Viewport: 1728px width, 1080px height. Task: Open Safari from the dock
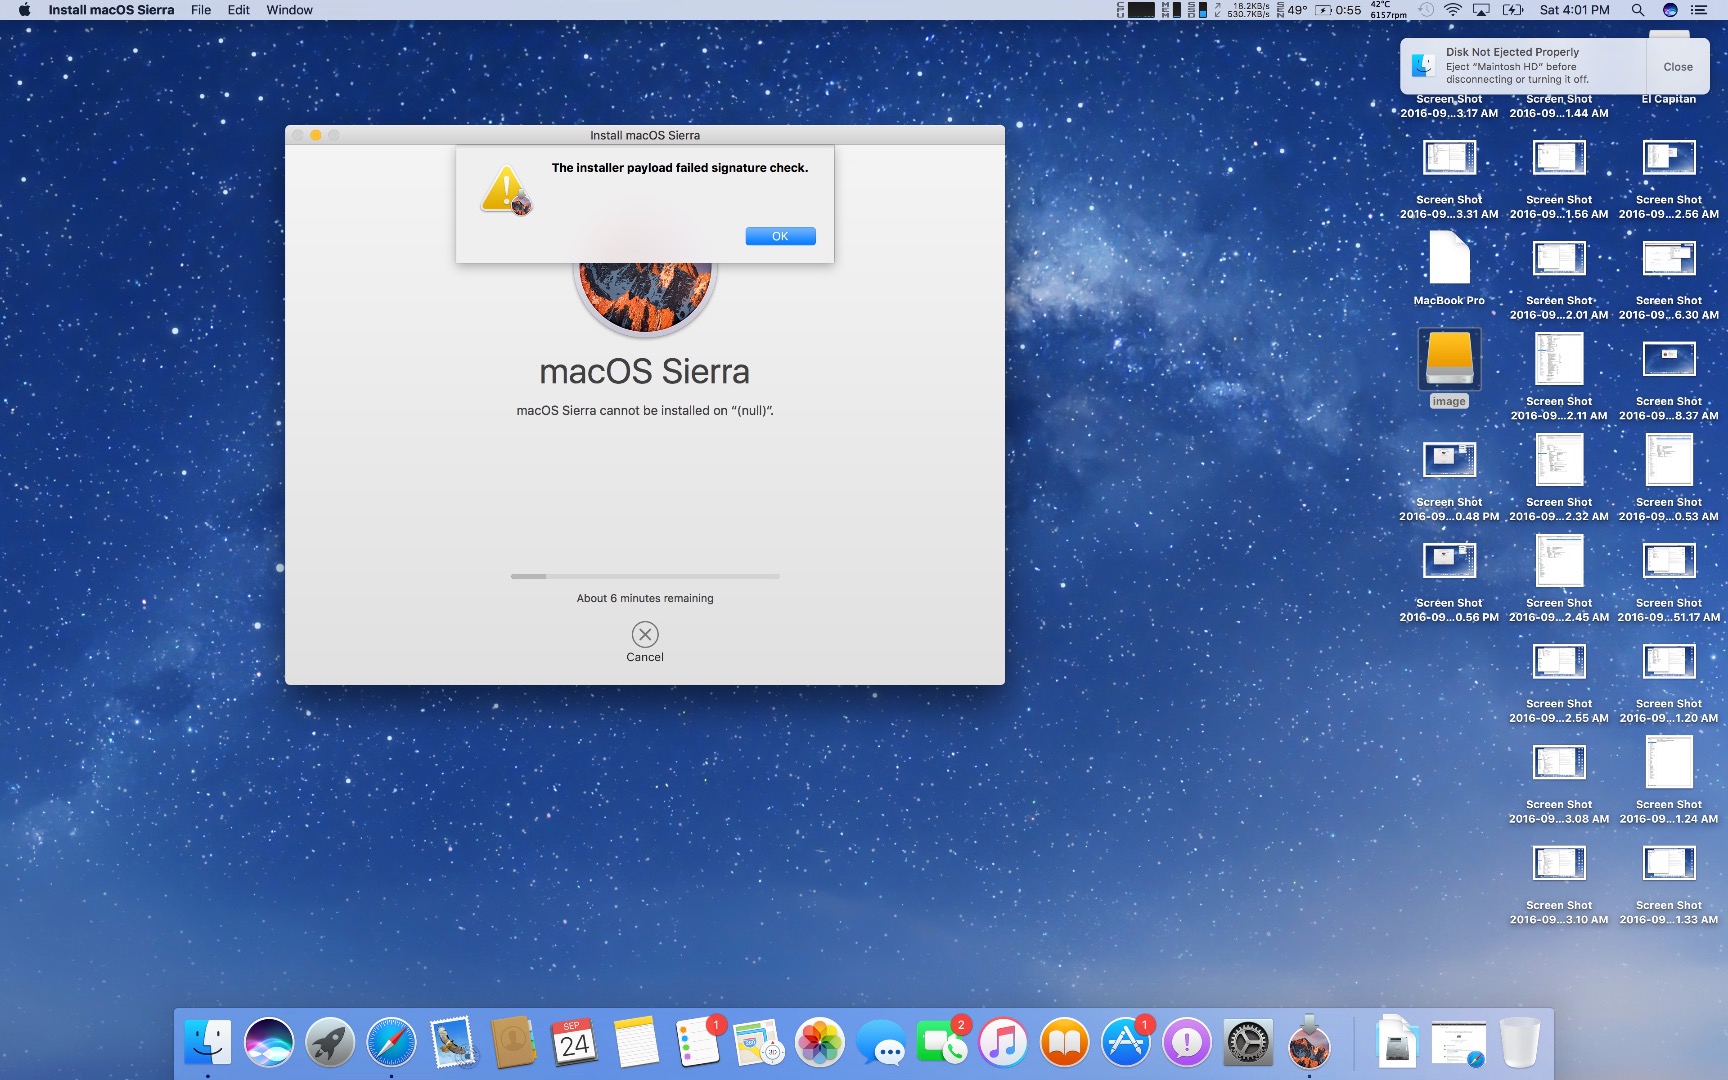[x=391, y=1044]
